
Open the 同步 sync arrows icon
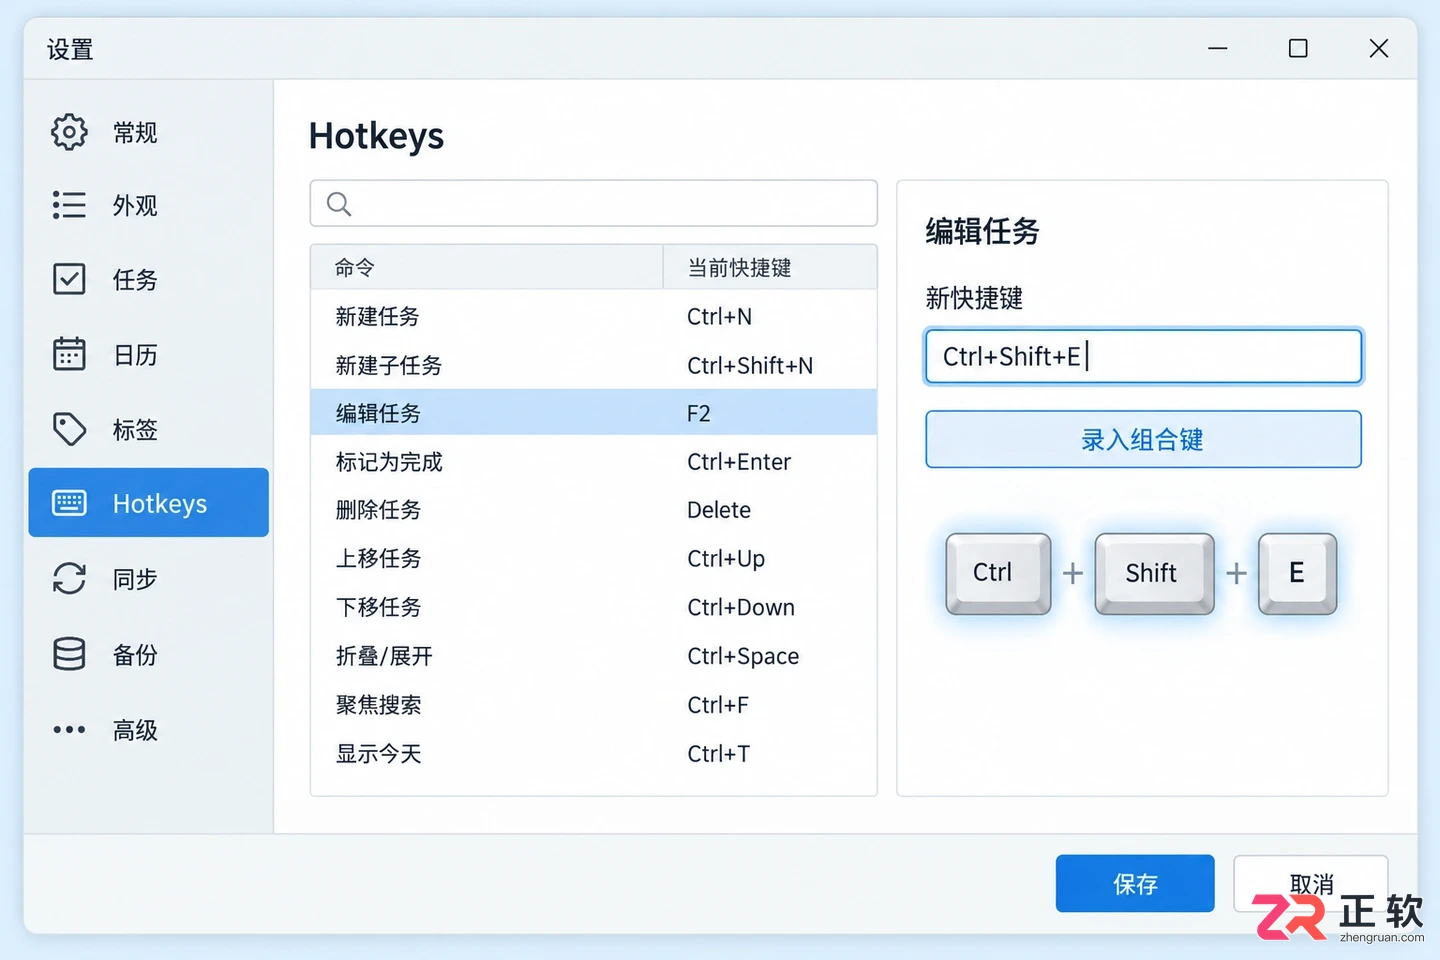(x=69, y=578)
